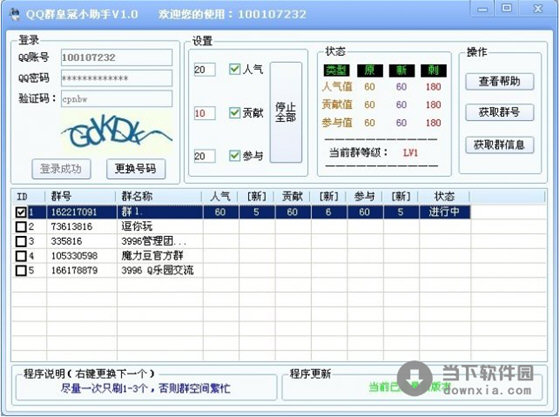The image size is (560, 417).
Task: Focus the QQ账号 input field
Action: point(117,57)
